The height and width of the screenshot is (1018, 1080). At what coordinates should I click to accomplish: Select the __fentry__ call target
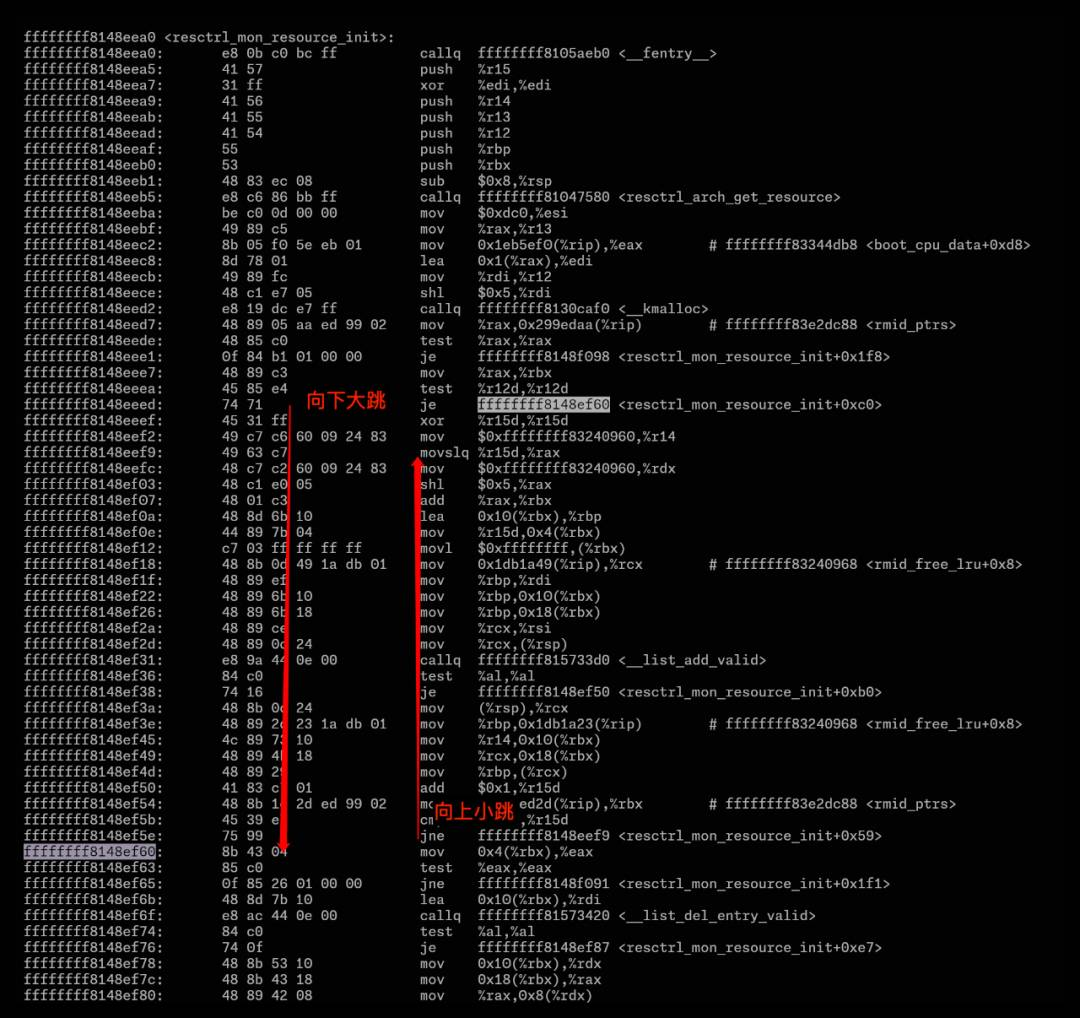pos(667,53)
